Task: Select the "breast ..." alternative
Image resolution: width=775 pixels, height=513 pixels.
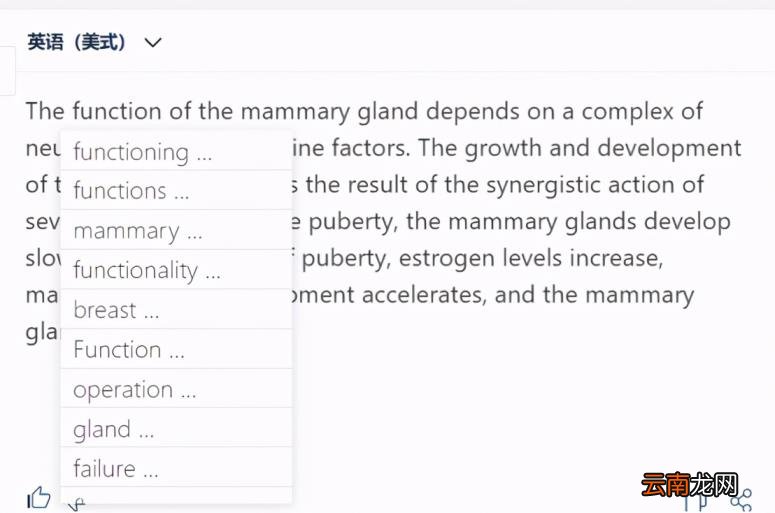Action: pos(176,309)
